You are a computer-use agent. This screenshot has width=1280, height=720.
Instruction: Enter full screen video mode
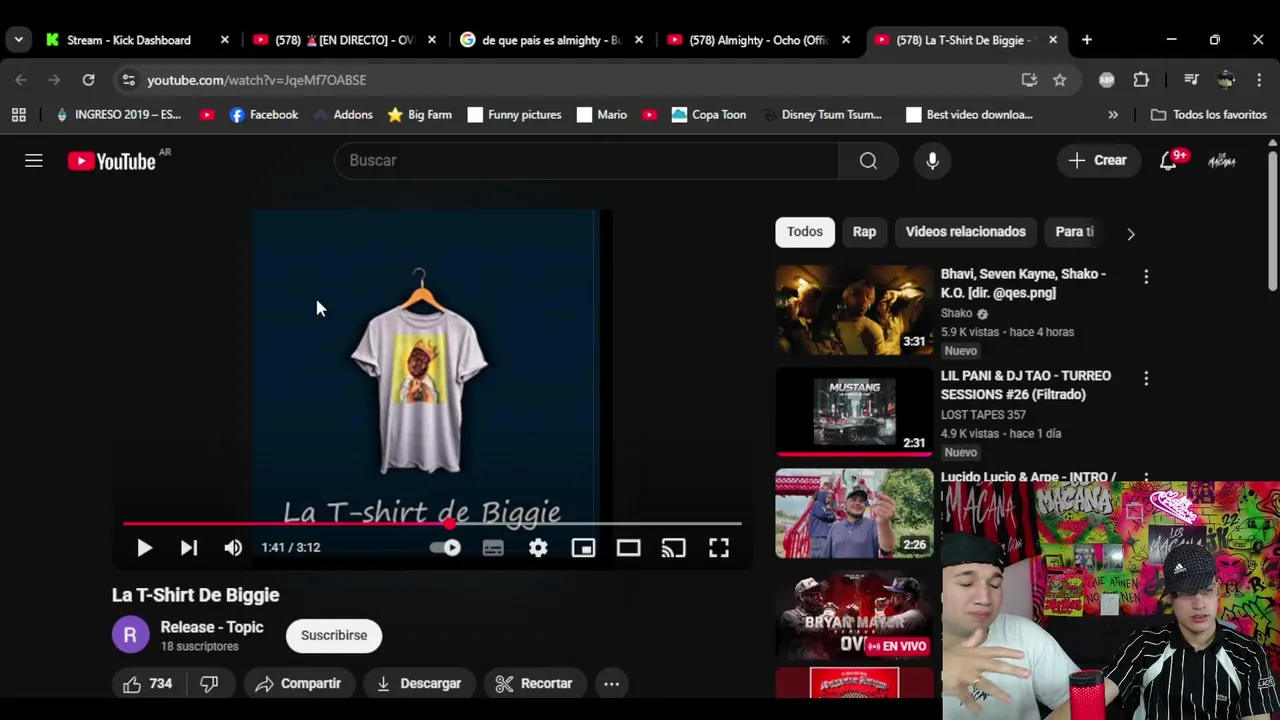pos(719,548)
